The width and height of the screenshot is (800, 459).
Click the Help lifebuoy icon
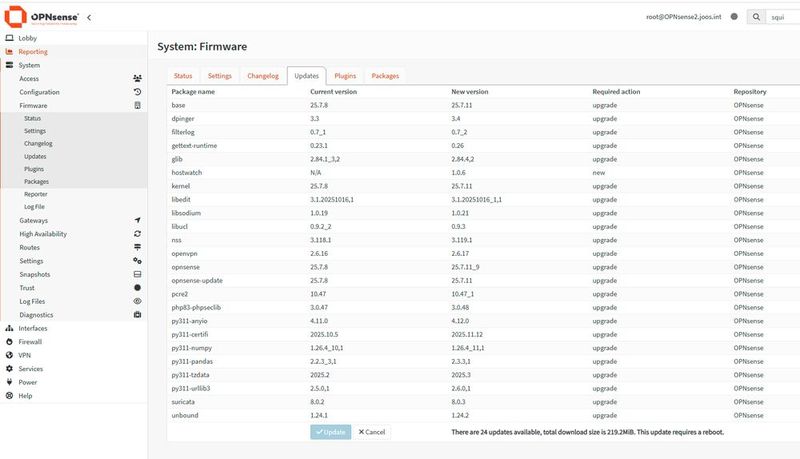[x=9, y=395]
